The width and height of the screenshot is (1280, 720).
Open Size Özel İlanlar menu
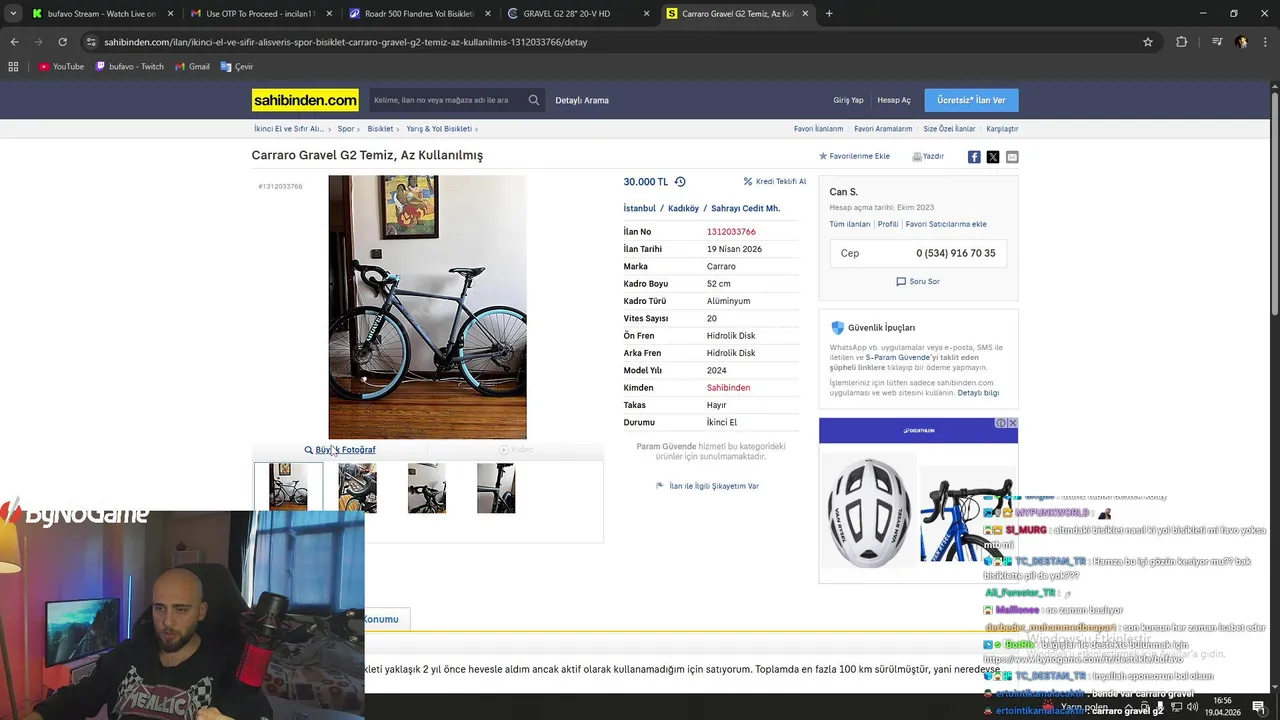(949, 129)
